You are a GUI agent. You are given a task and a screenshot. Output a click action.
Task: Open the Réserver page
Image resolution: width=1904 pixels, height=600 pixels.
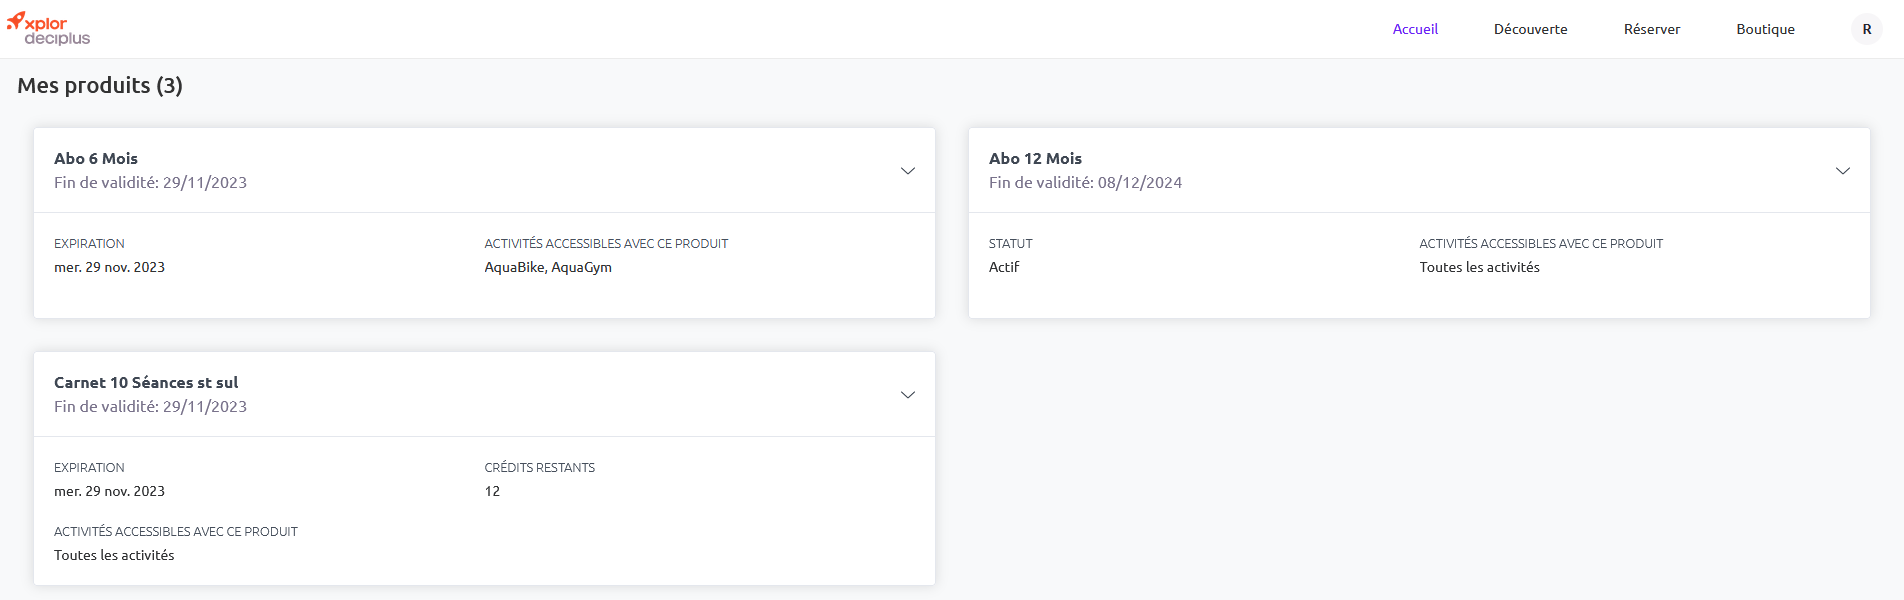click(1651, 29)
